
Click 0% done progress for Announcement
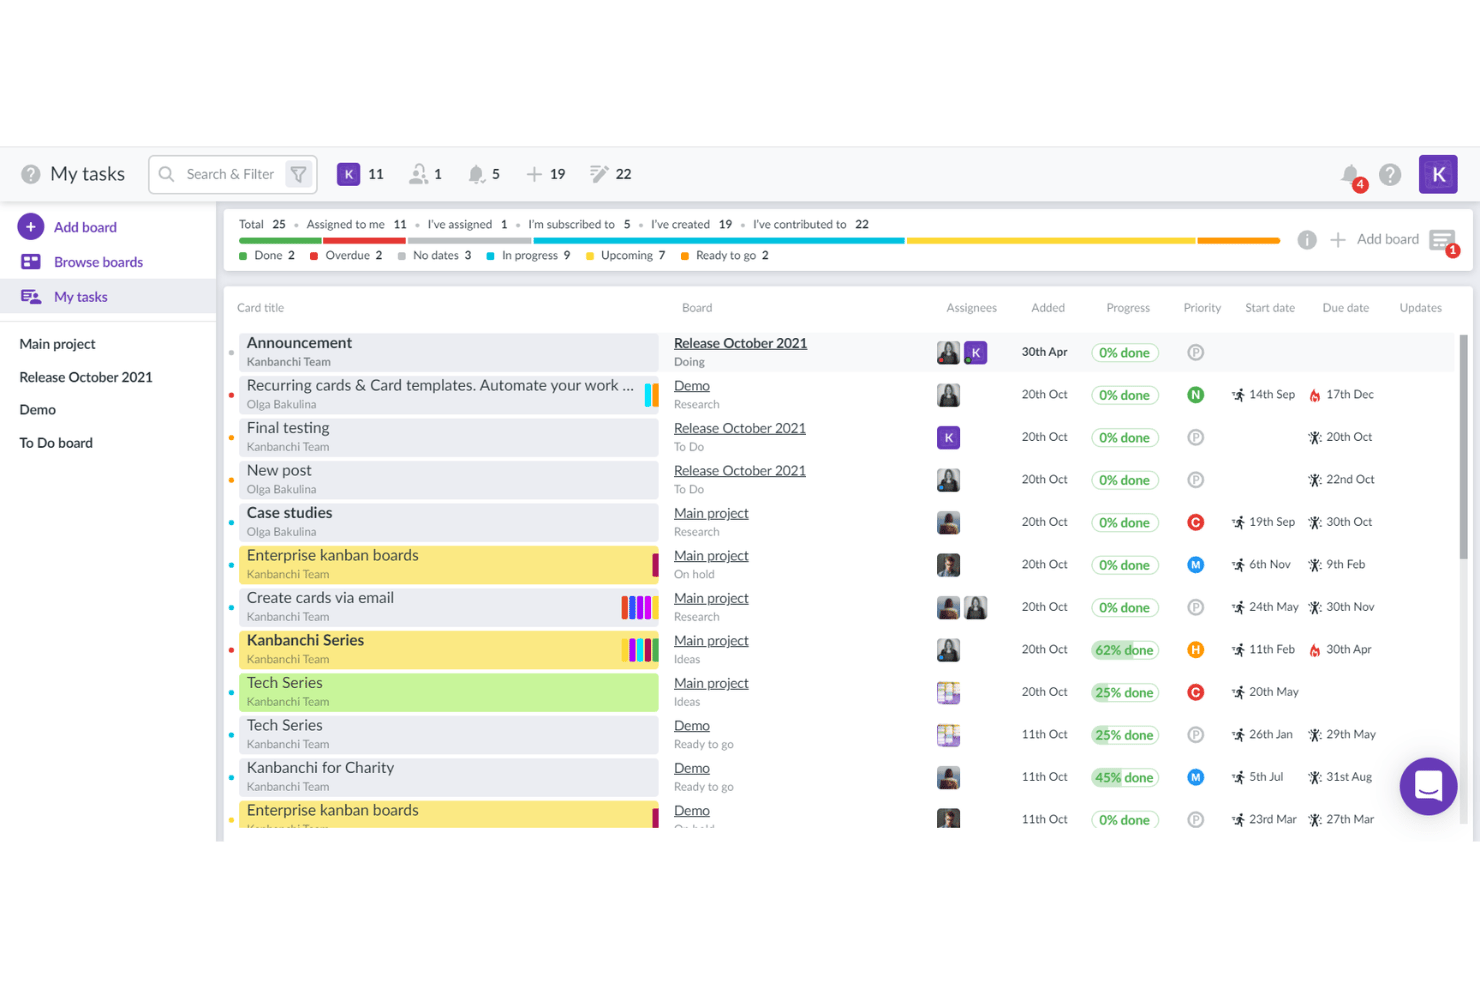[x=1125, y=353]
